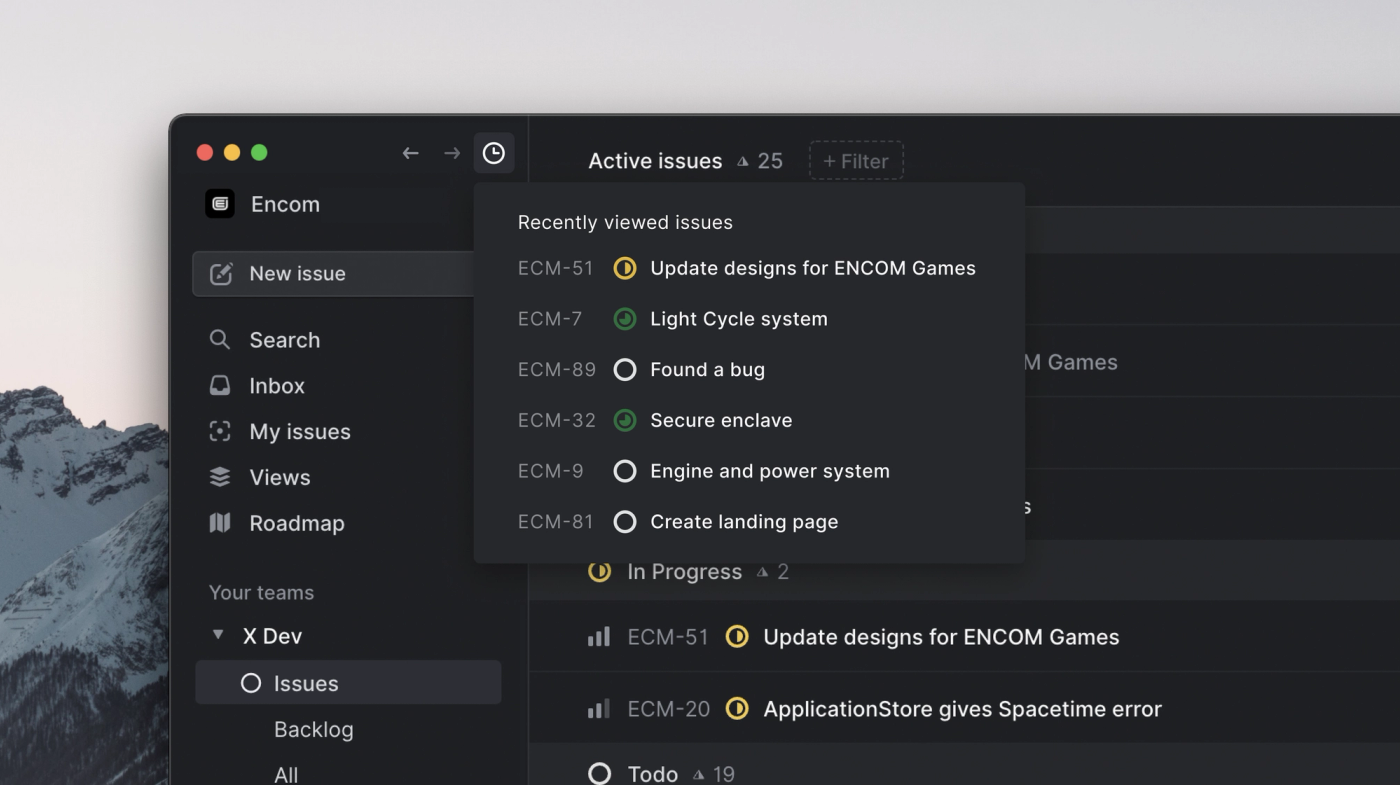Click the Encom workspace logo
This screenshot has width=1400, height=785.
pyautogui.click(x=219, y=203)
